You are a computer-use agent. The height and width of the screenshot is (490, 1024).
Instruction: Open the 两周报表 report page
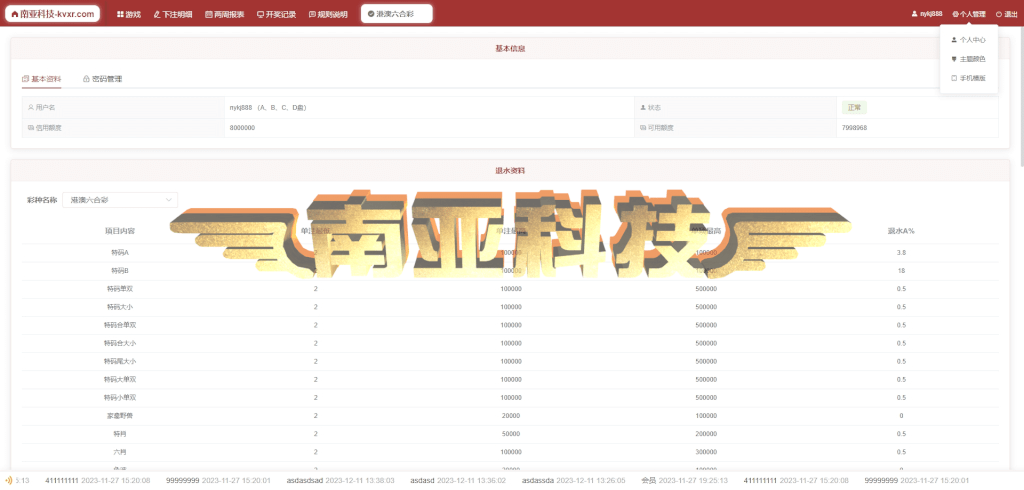point(225,14)
